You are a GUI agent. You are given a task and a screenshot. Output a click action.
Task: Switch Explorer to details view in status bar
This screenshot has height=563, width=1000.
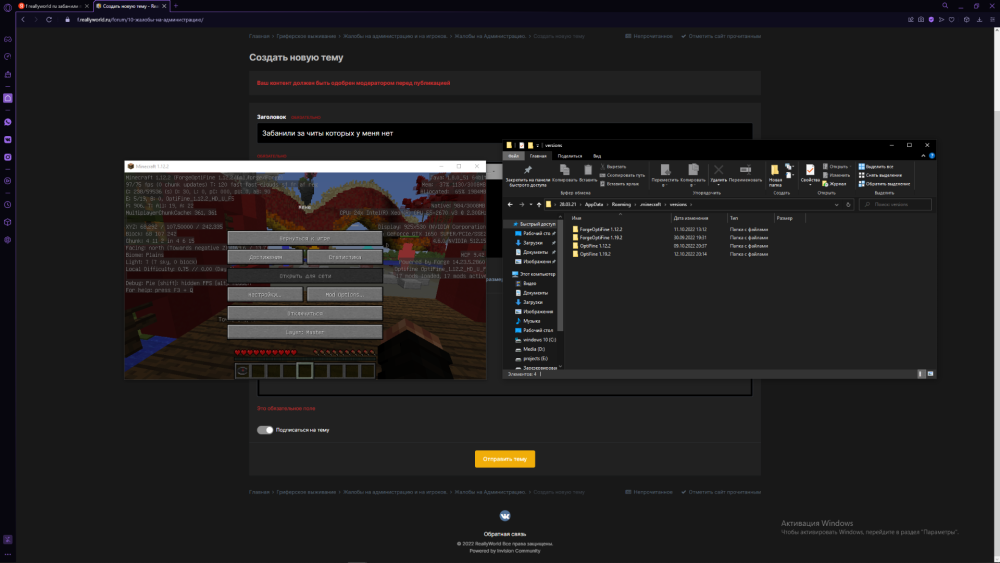[920, 374]
